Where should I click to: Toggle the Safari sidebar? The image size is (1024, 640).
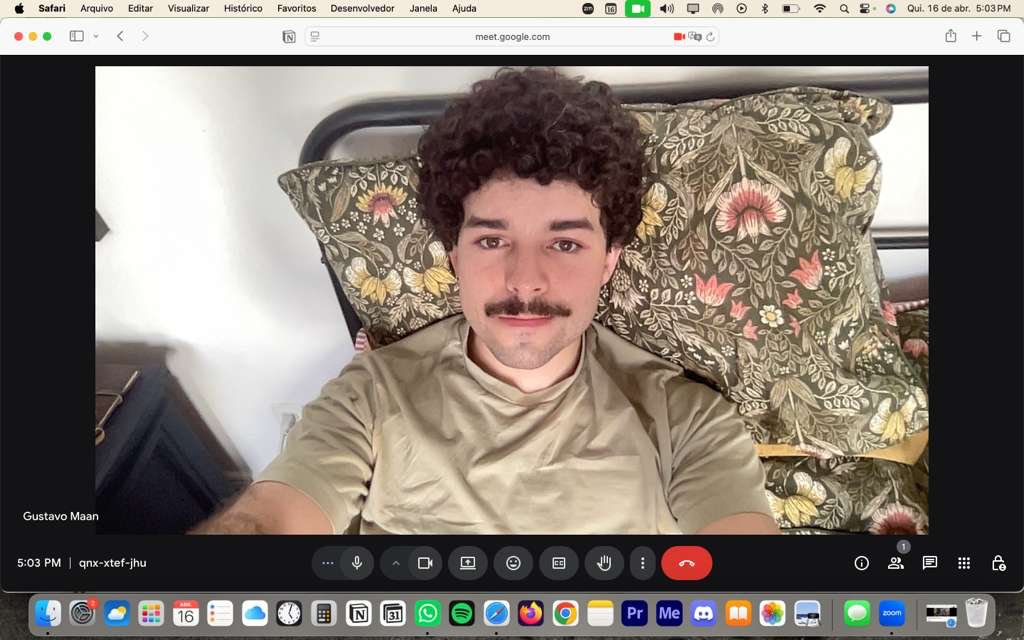[x=76, y=36]
